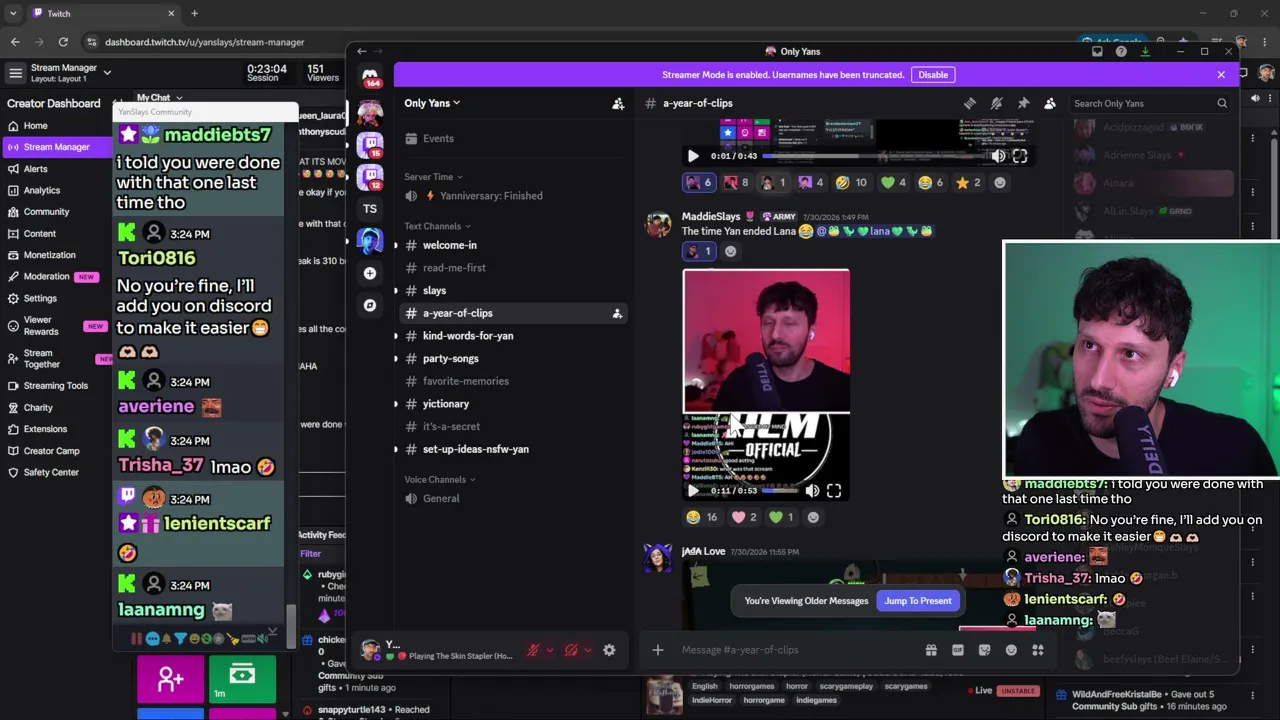Toggle the pink heart 2 reaction

746,517
